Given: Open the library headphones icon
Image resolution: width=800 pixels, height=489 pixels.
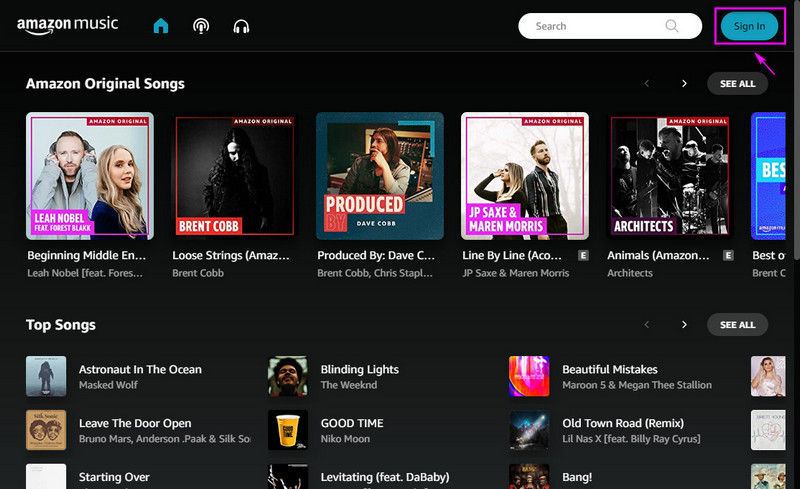Looking at the screenshot, I should [x=241, y=27].
